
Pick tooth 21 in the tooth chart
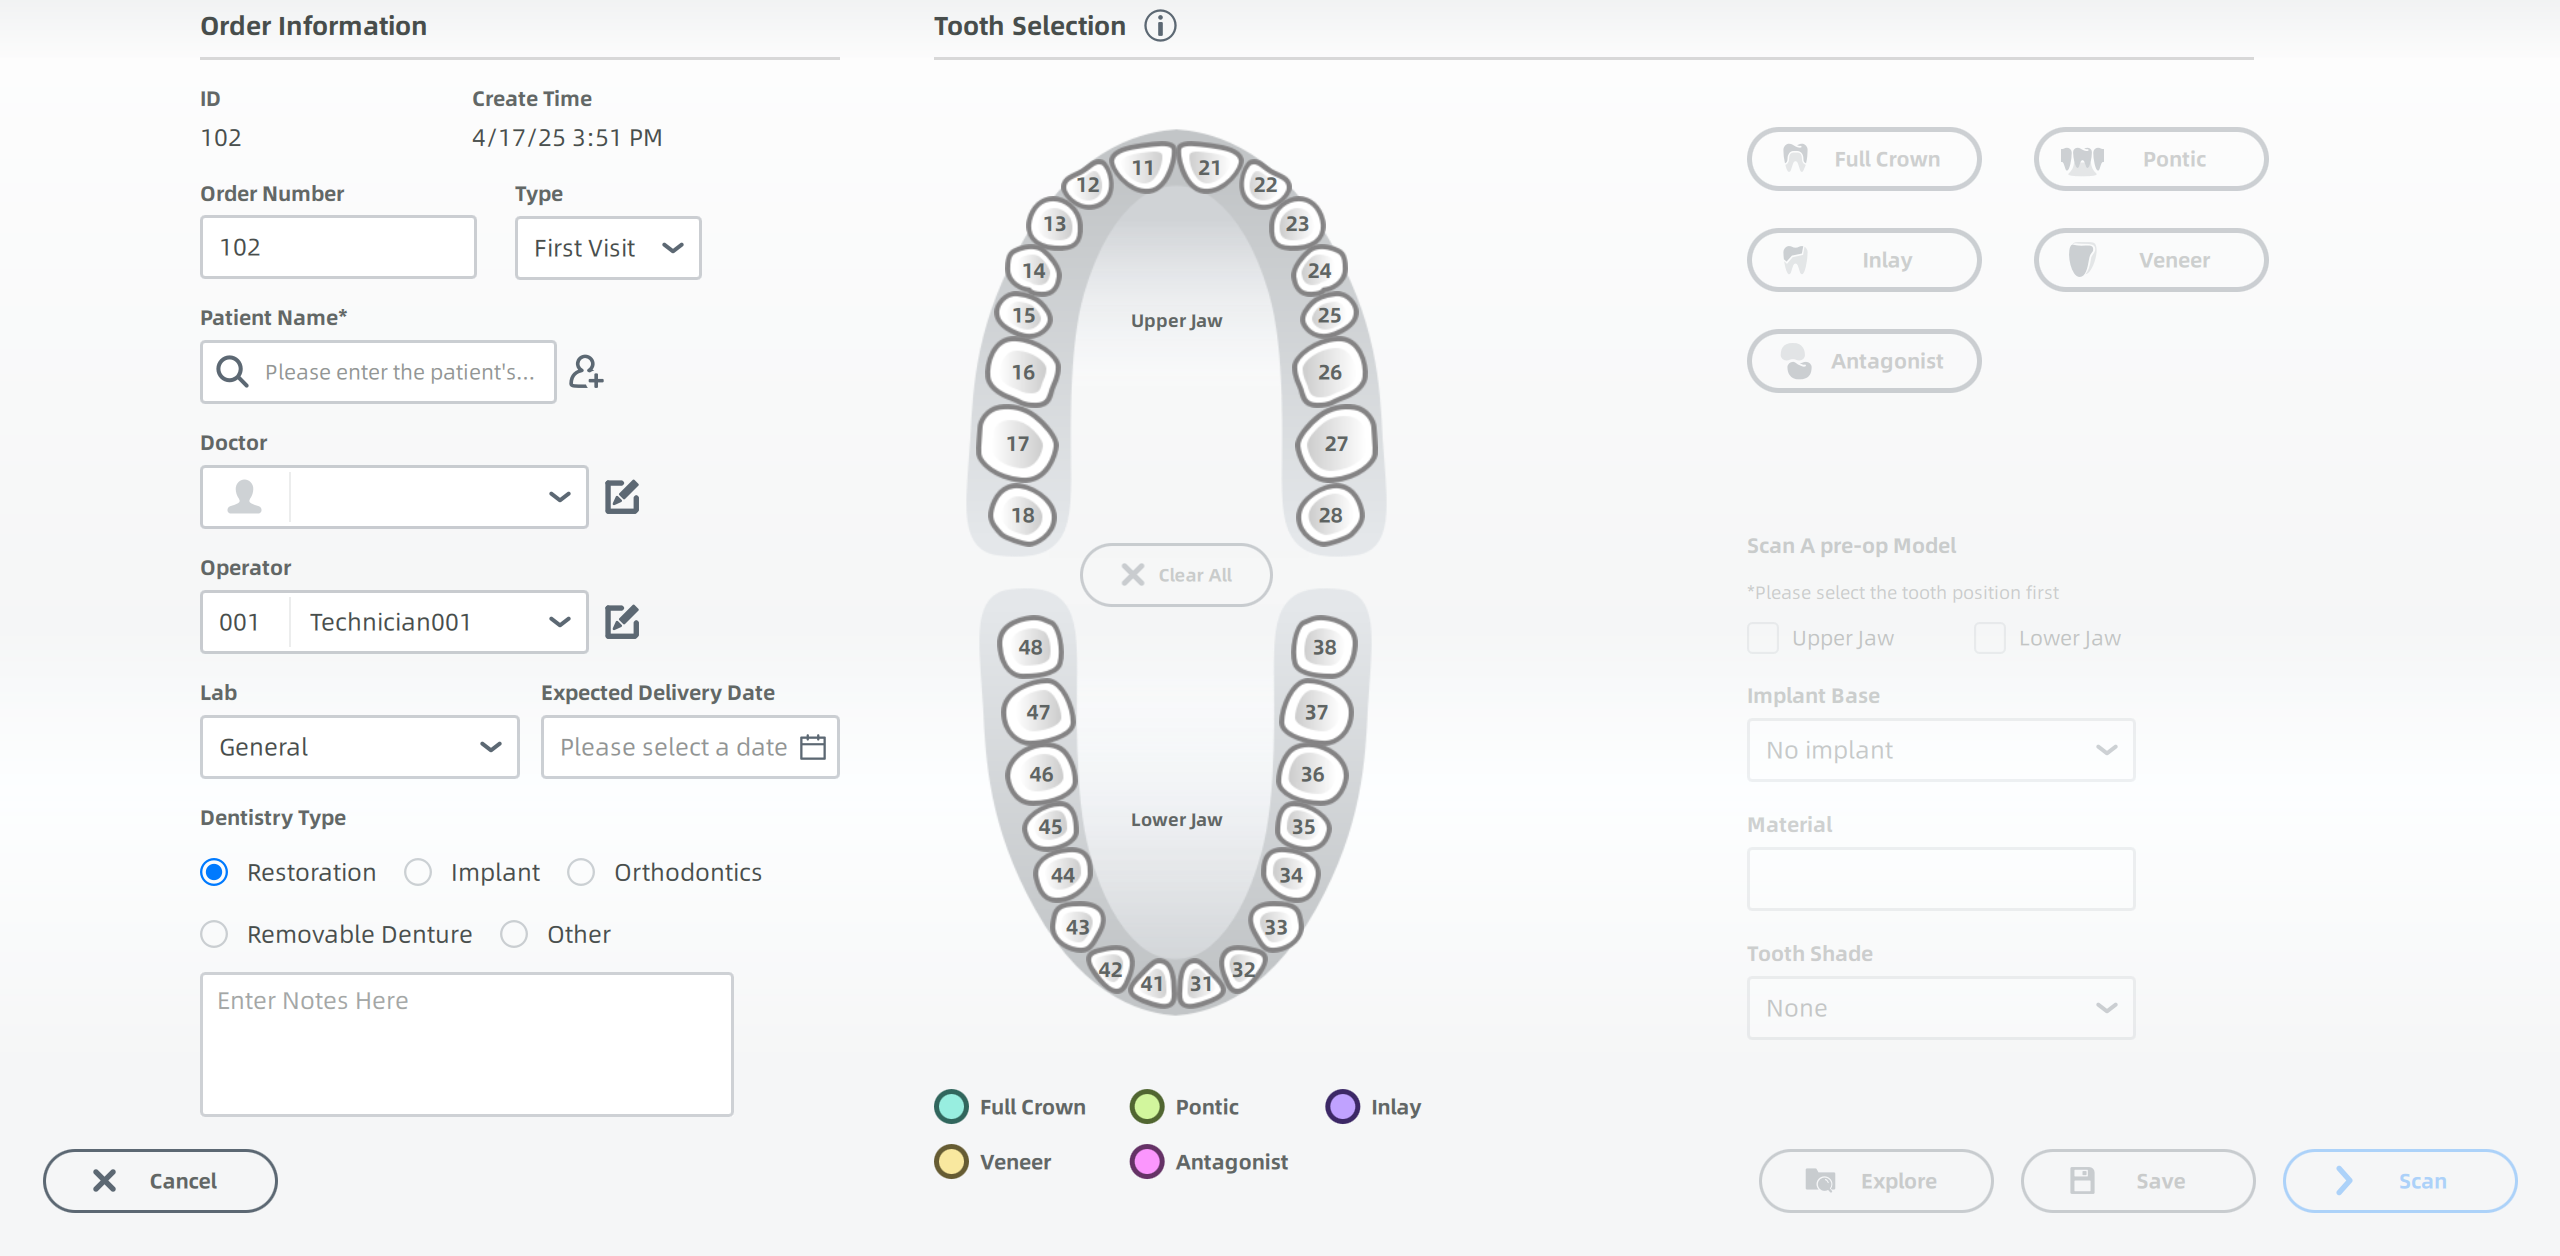1209,167
